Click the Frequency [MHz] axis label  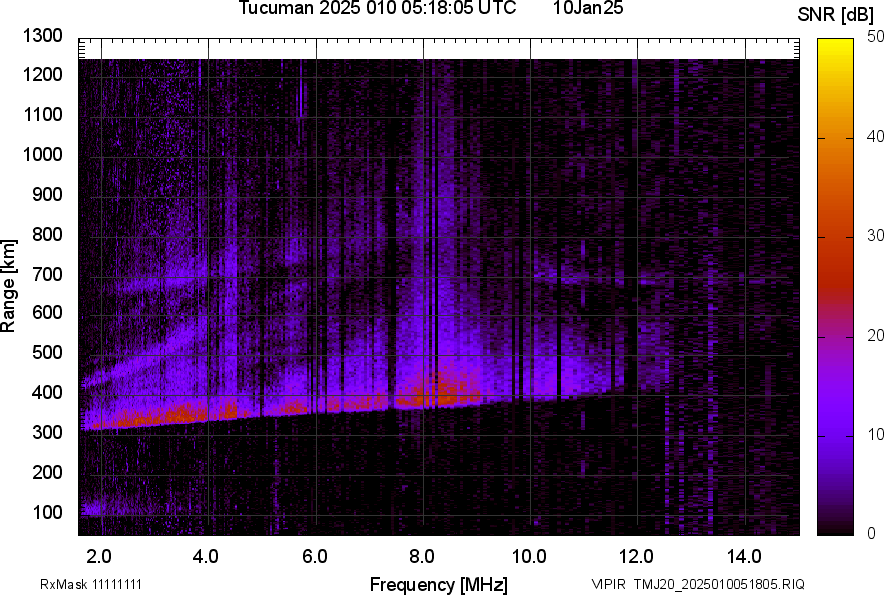(x=438, y=584)
